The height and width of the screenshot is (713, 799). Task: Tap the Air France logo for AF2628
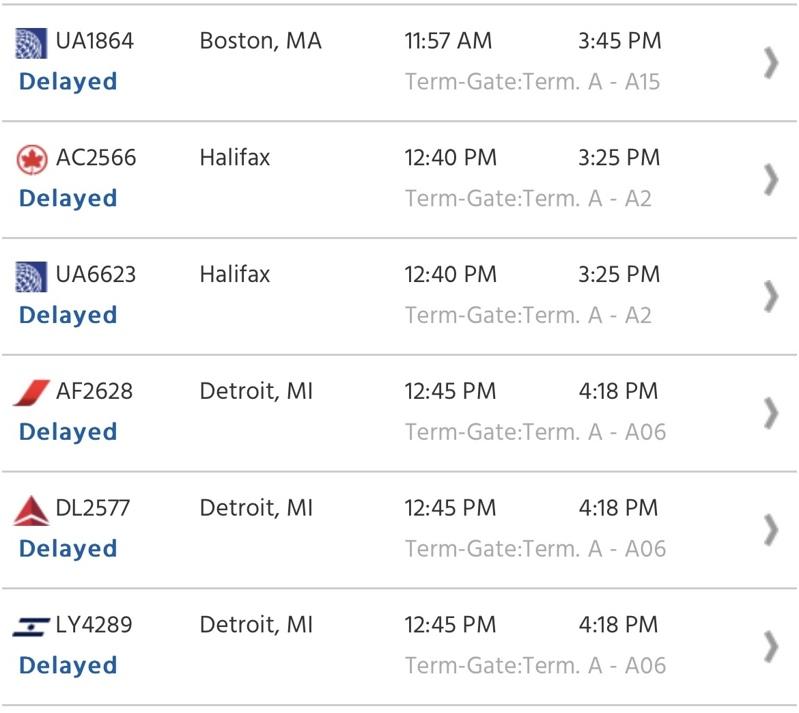[x=31, y=392]
